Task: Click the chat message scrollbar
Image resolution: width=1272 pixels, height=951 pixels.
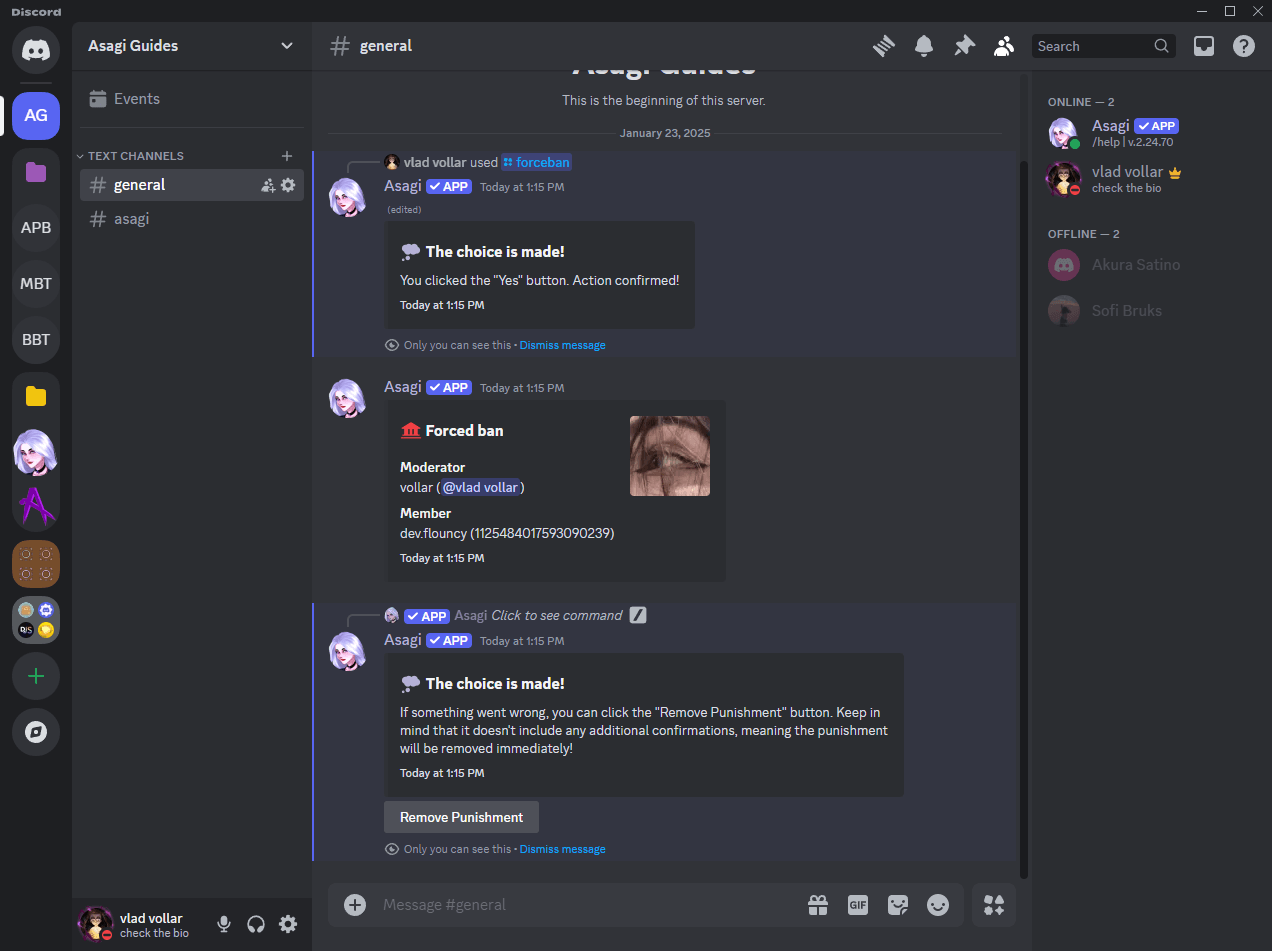Action: tap(1023, 519)
